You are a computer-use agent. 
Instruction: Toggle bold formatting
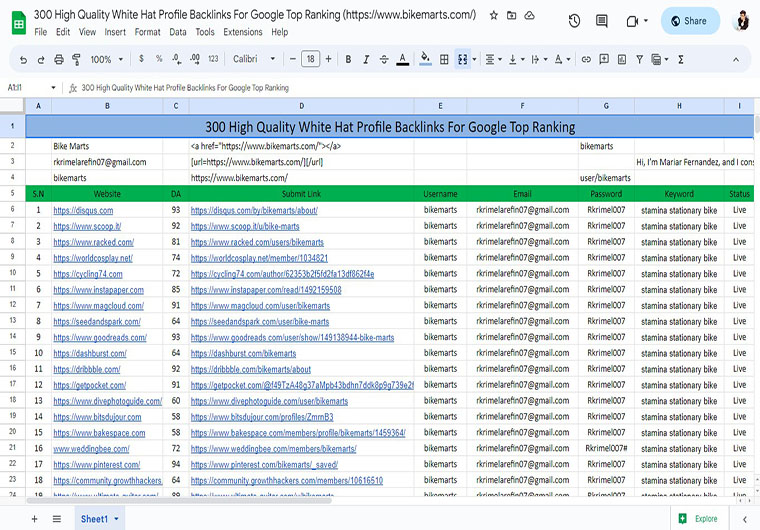(348, 59)
